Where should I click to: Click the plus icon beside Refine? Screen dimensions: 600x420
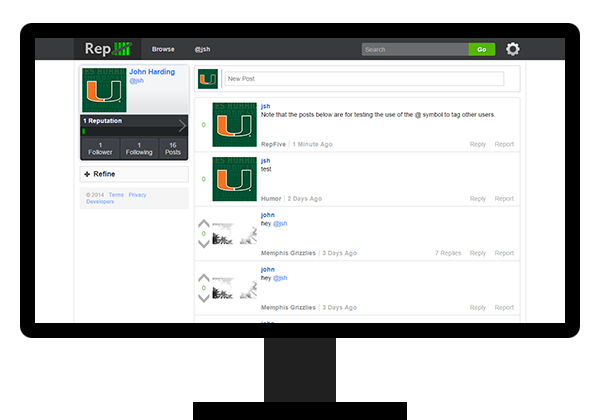coord(87,174)
